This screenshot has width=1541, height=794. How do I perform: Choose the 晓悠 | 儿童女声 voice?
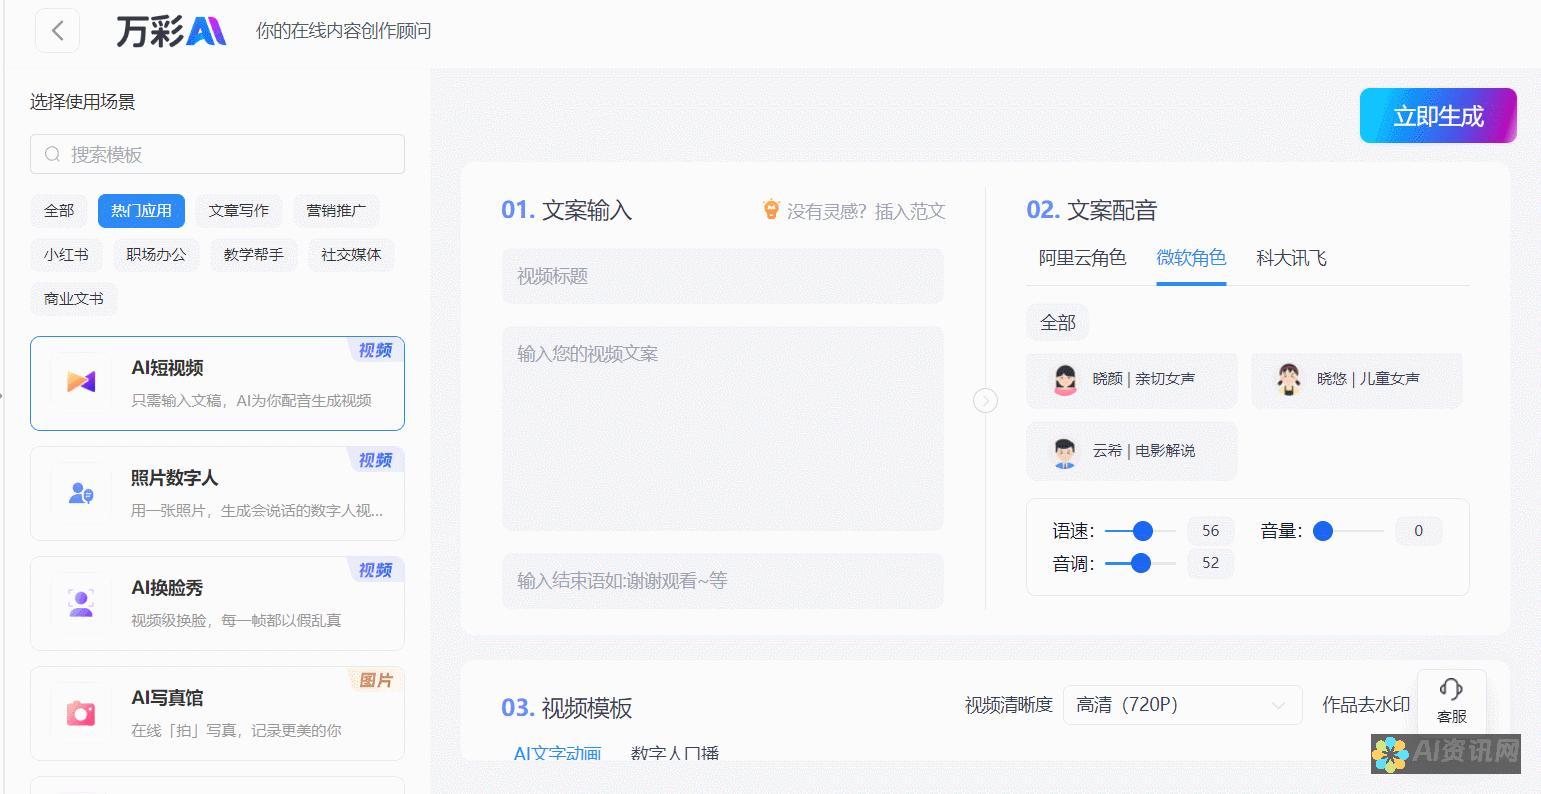(1357, 380)
